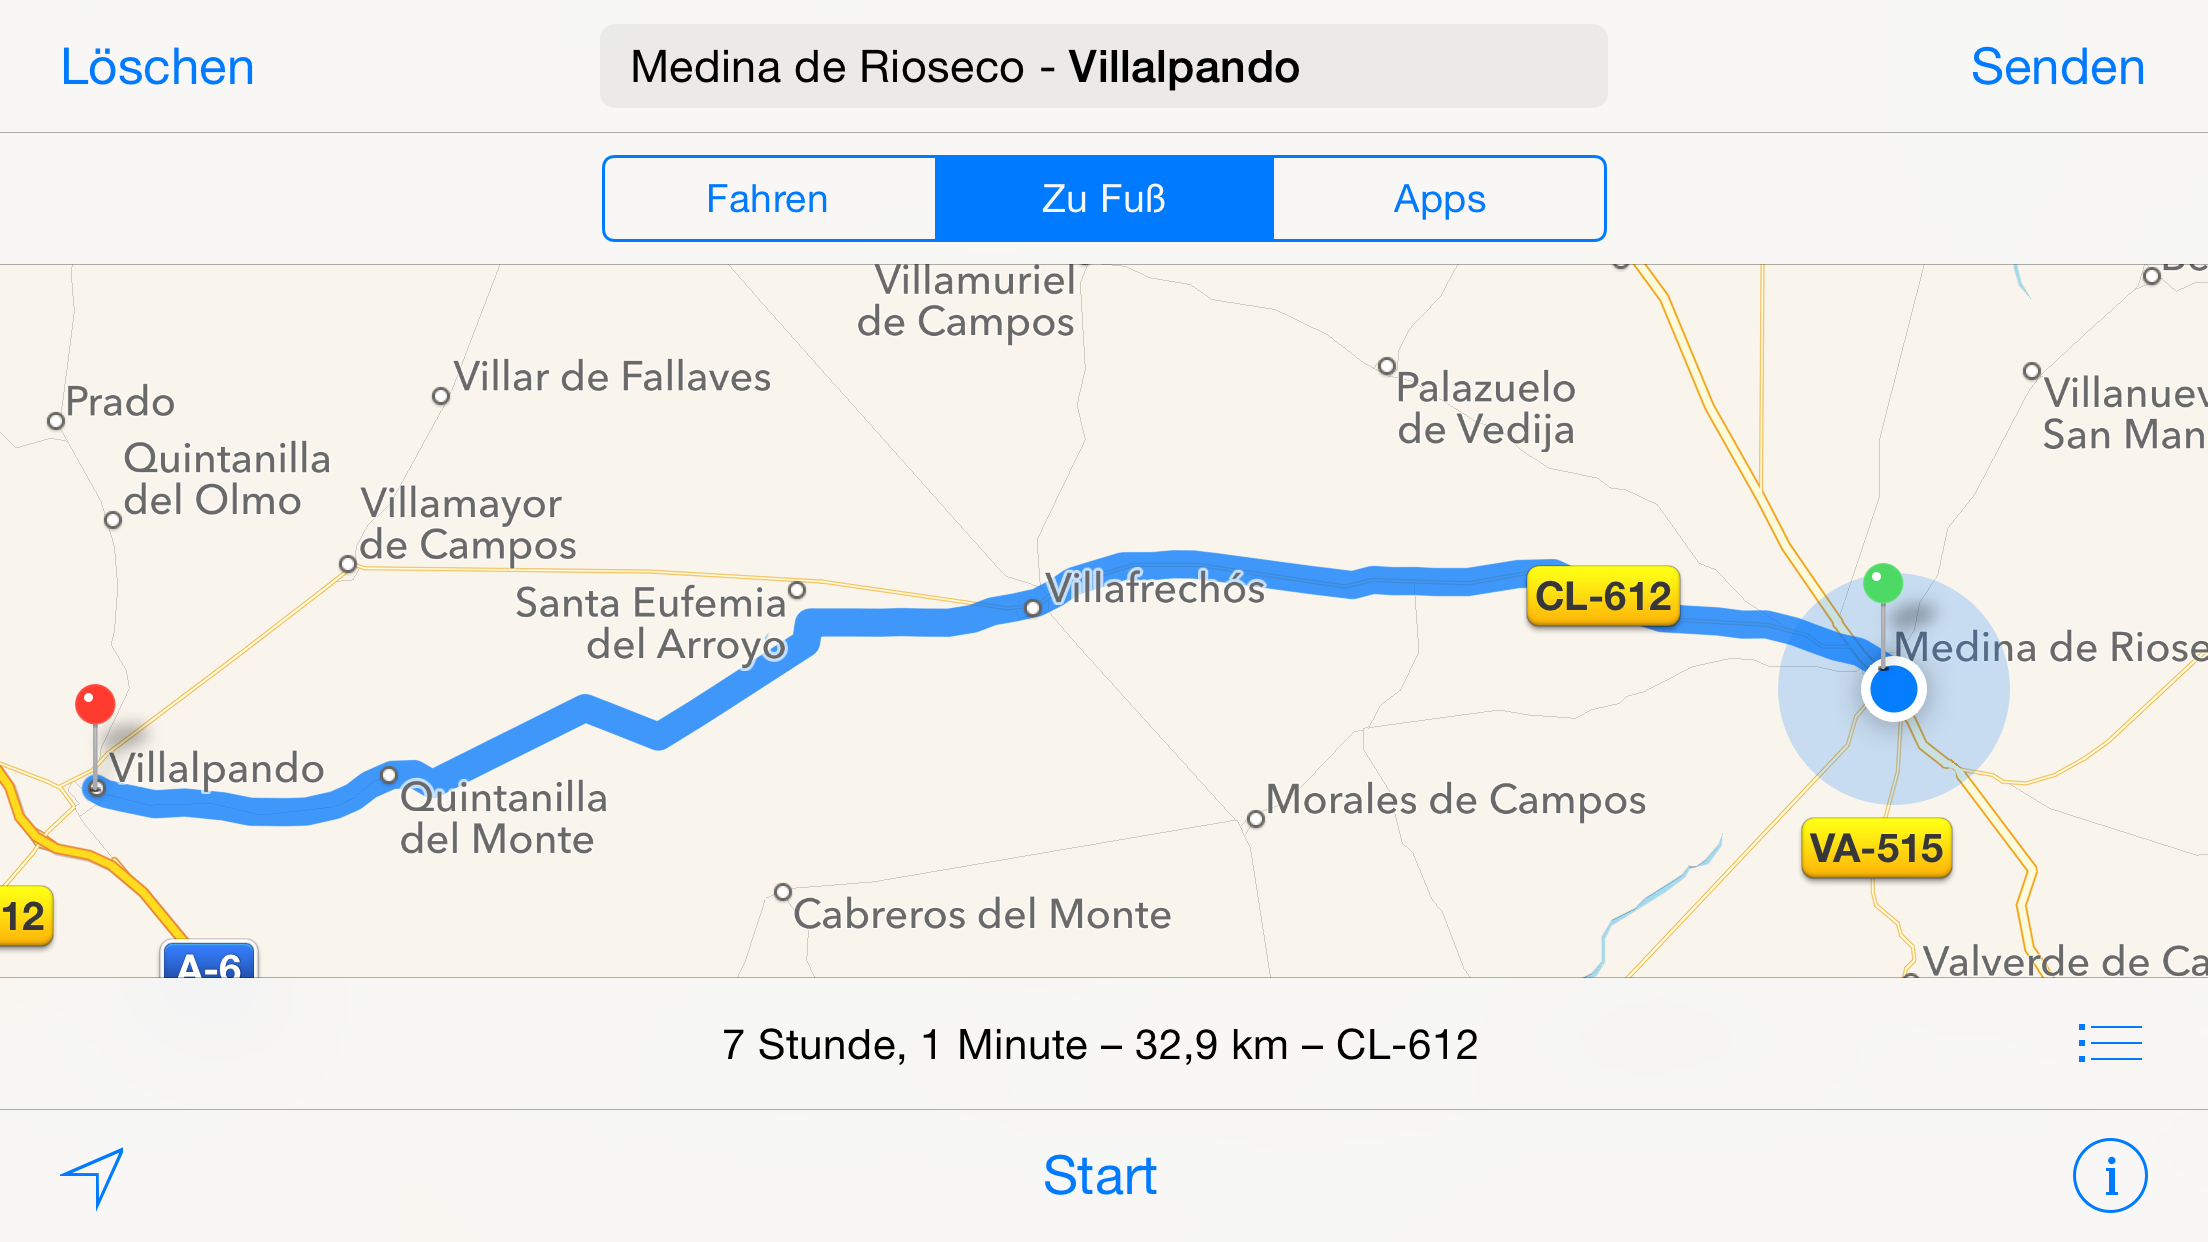Tap the VA-515 road shield
2208x1242 pixels.
1876,849
